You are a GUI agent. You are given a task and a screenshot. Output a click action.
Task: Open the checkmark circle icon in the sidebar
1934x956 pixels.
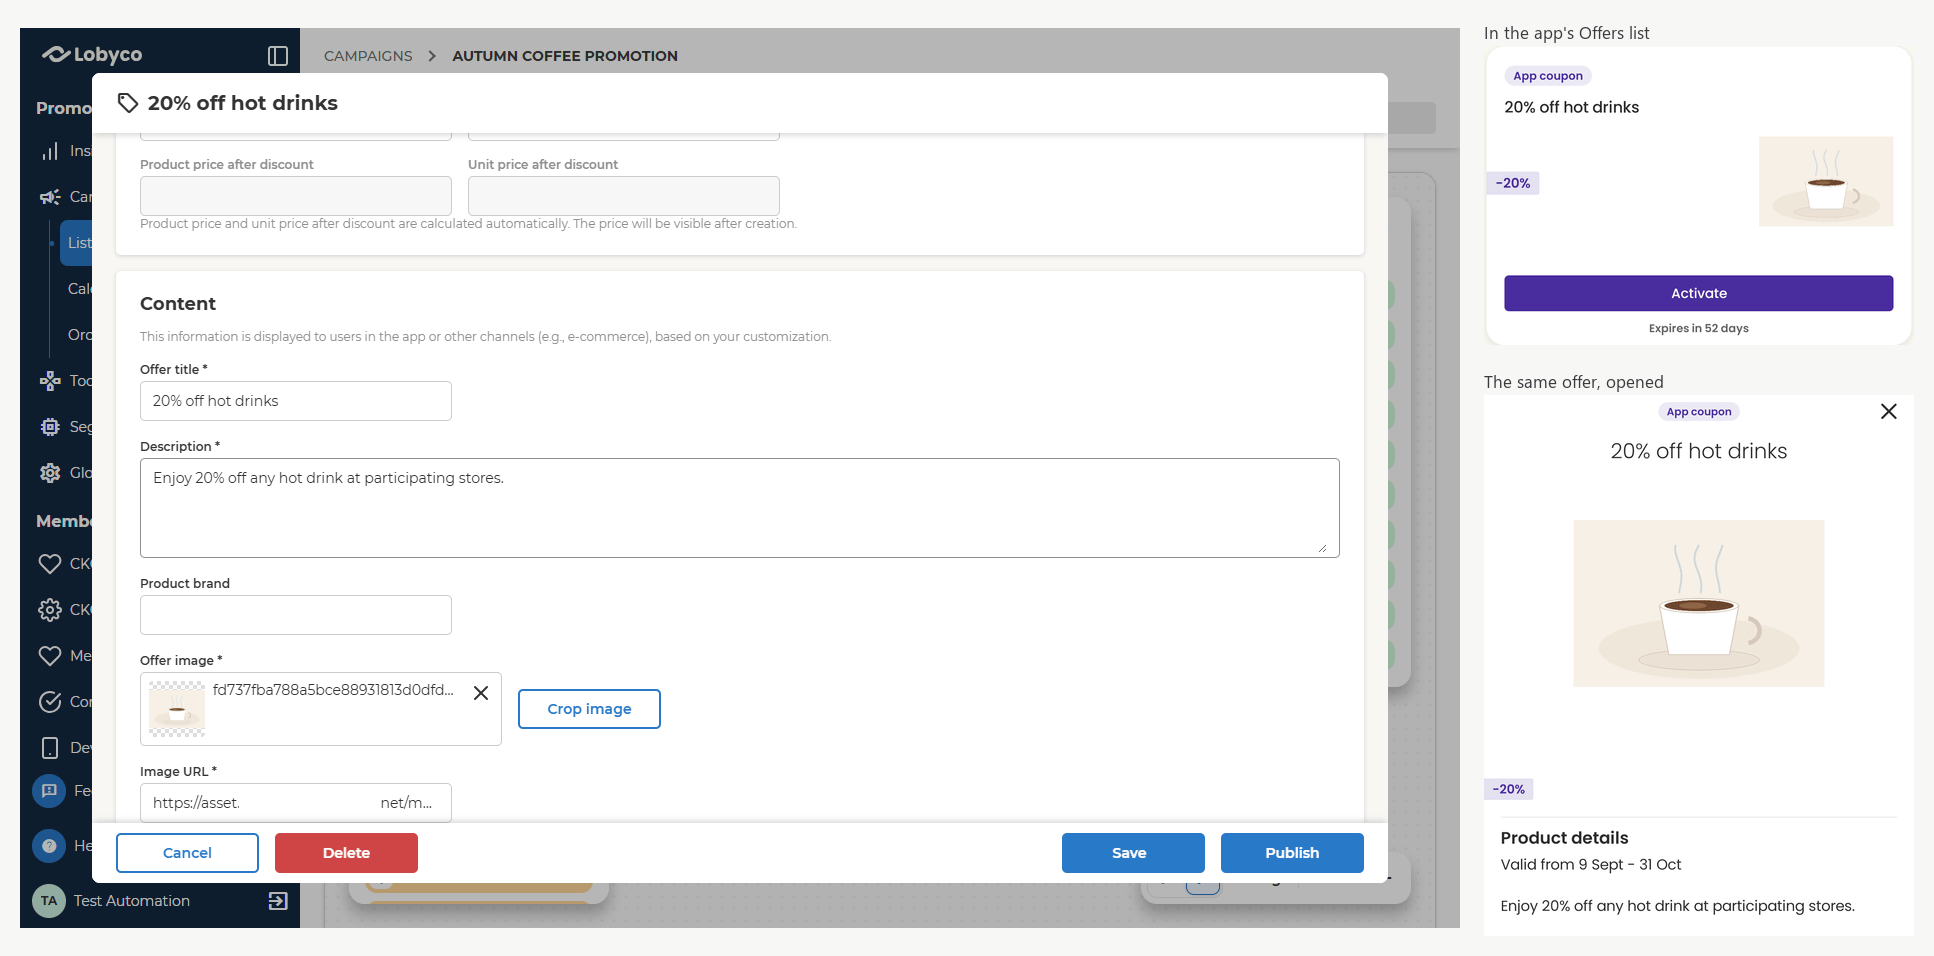50,702
